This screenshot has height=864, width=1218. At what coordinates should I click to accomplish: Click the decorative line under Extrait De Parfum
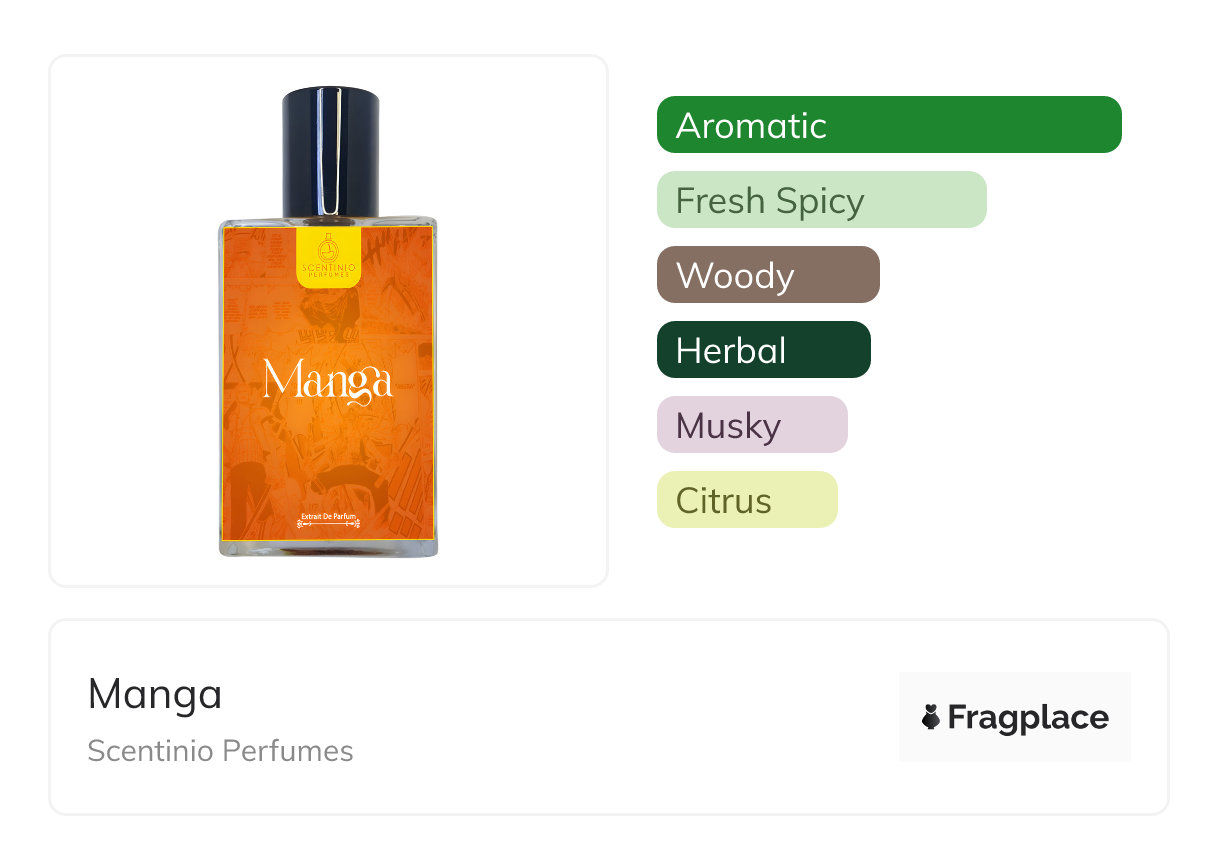[x=329, y=524]
